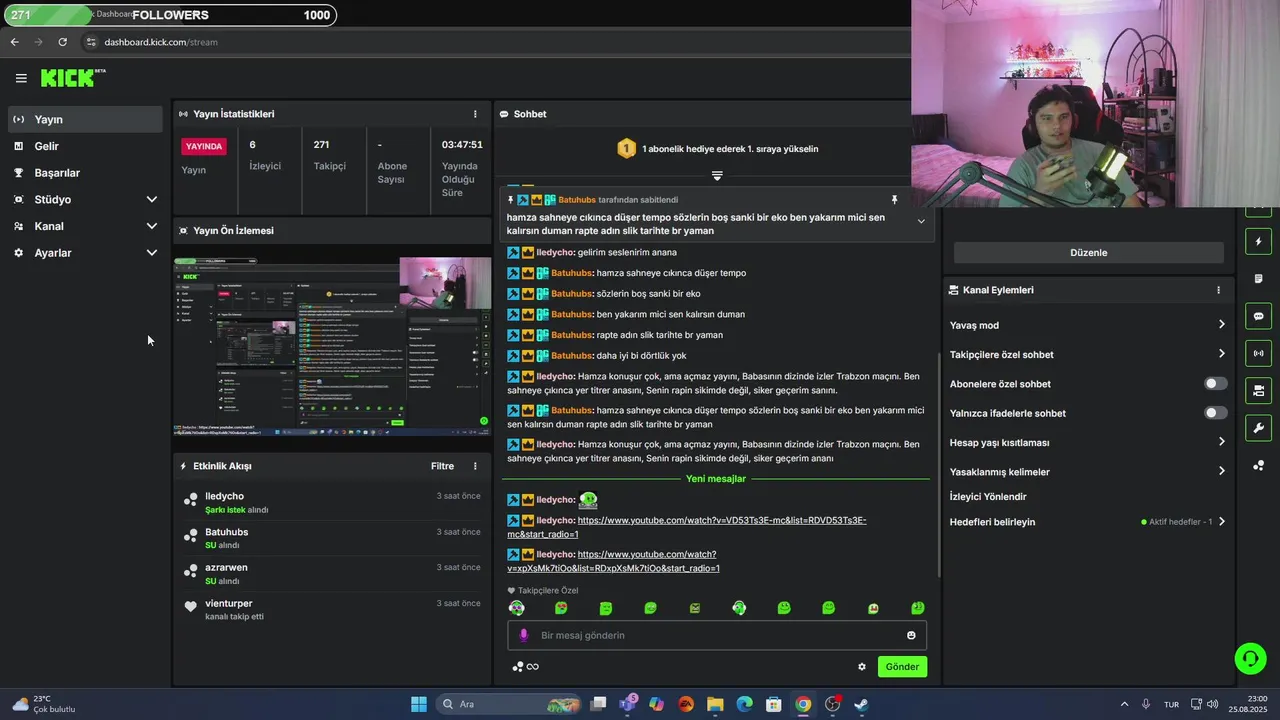This screenshot has width=1280, height=720.
Task: Expand Kanal in the sidebar
Action: [x=85, y=226]
